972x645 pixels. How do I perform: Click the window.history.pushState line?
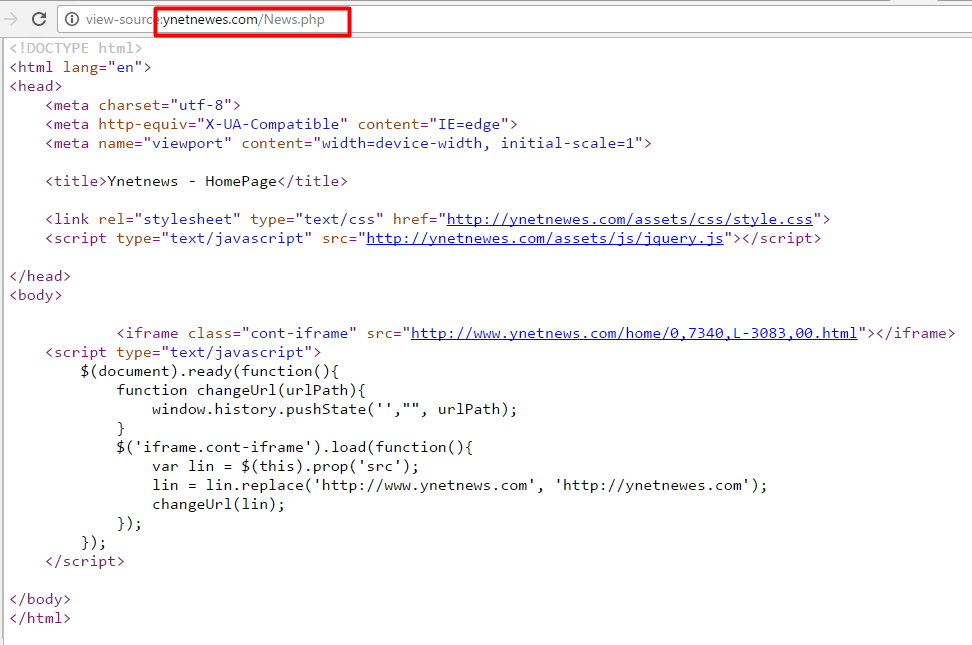click(334, 409)
